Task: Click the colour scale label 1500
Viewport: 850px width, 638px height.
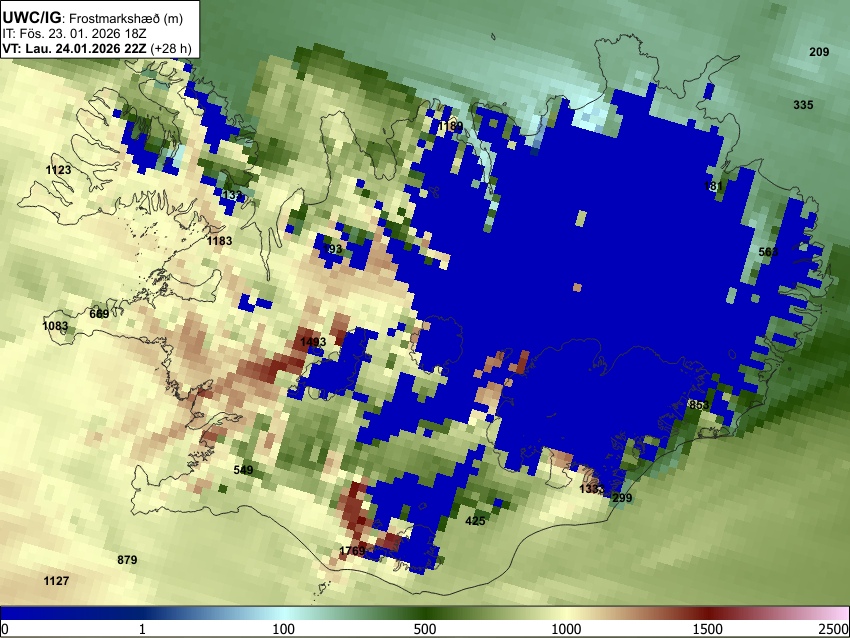Action: [708, 629]
